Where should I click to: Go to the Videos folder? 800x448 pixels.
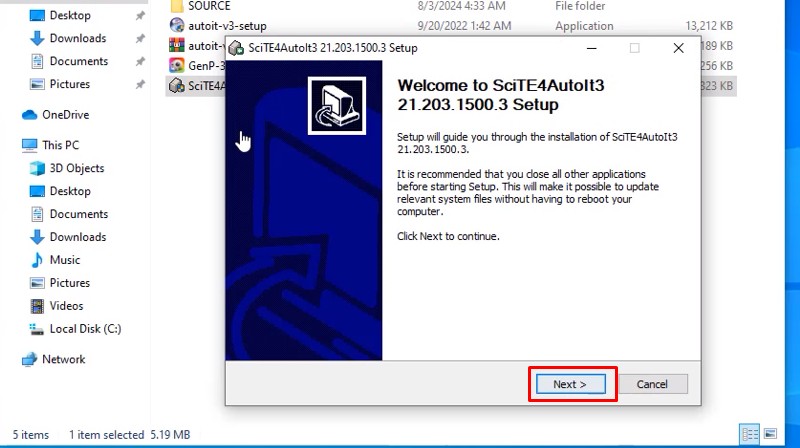coord(66,306)
